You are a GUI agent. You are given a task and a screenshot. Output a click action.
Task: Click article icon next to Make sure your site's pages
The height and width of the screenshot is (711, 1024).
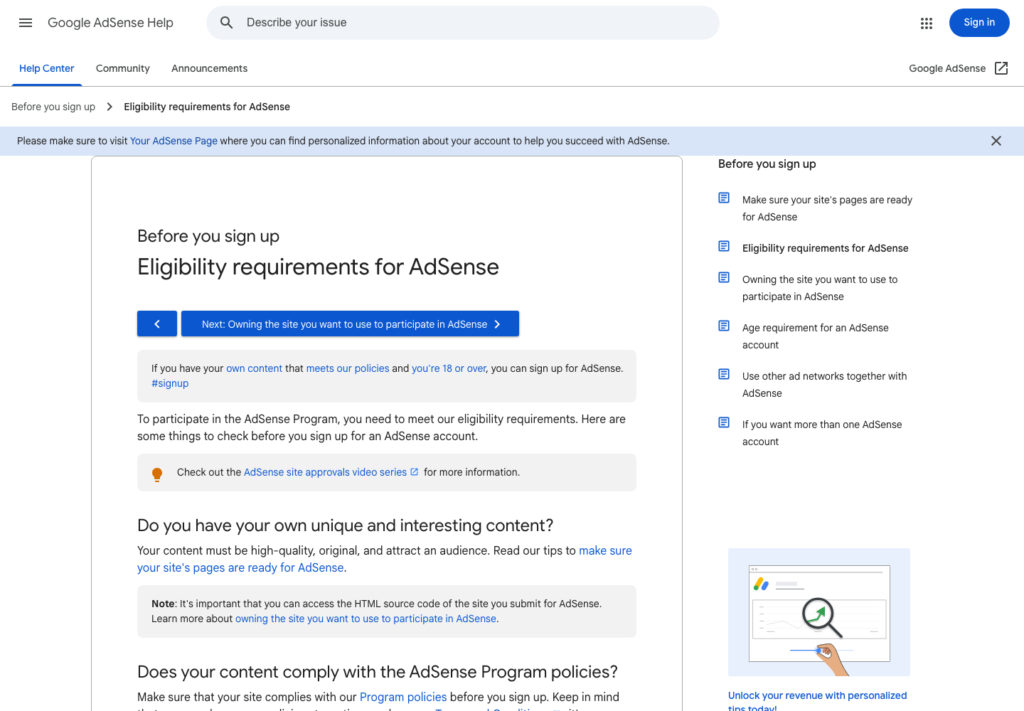tap(724, 198)
